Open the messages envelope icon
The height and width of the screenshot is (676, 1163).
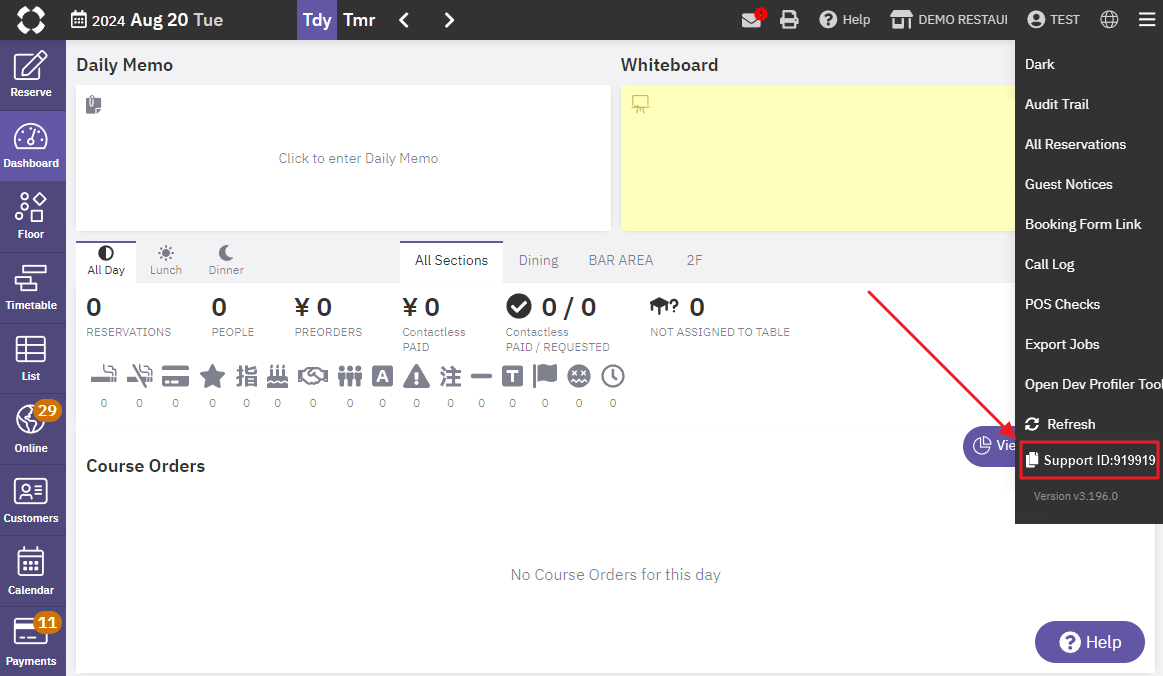[x=751, y=20]
